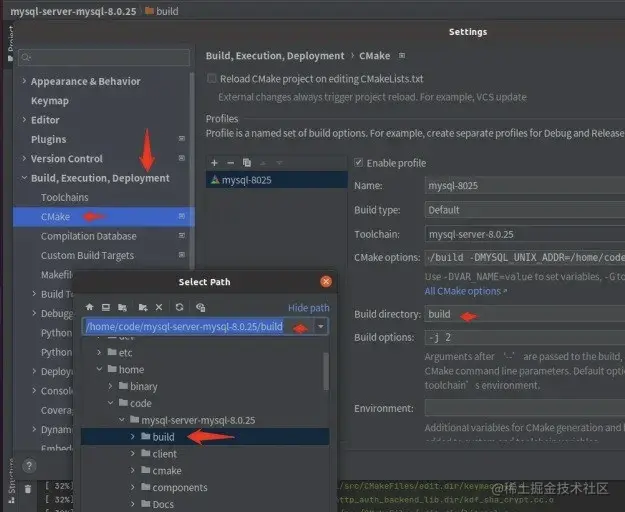Select the components folder in the tree
This screenshot has width=625, height=512.
click(180, 487)
